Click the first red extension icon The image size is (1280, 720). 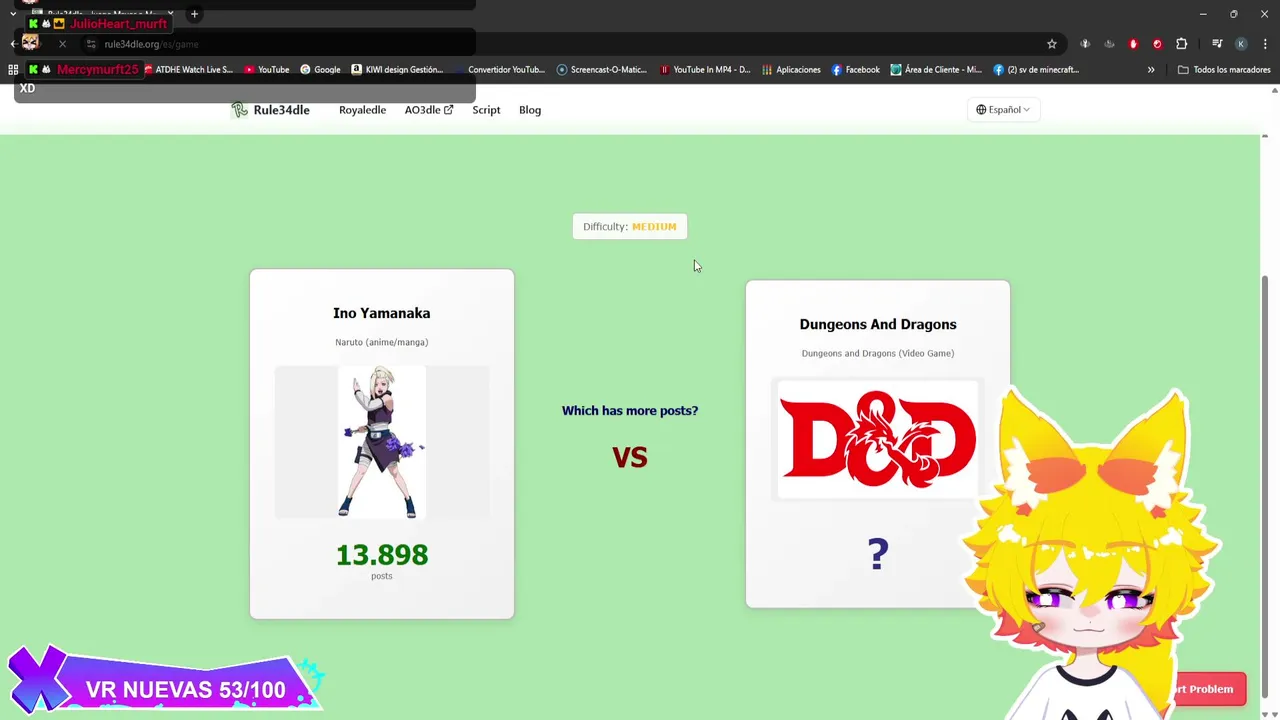[1133, 44]
